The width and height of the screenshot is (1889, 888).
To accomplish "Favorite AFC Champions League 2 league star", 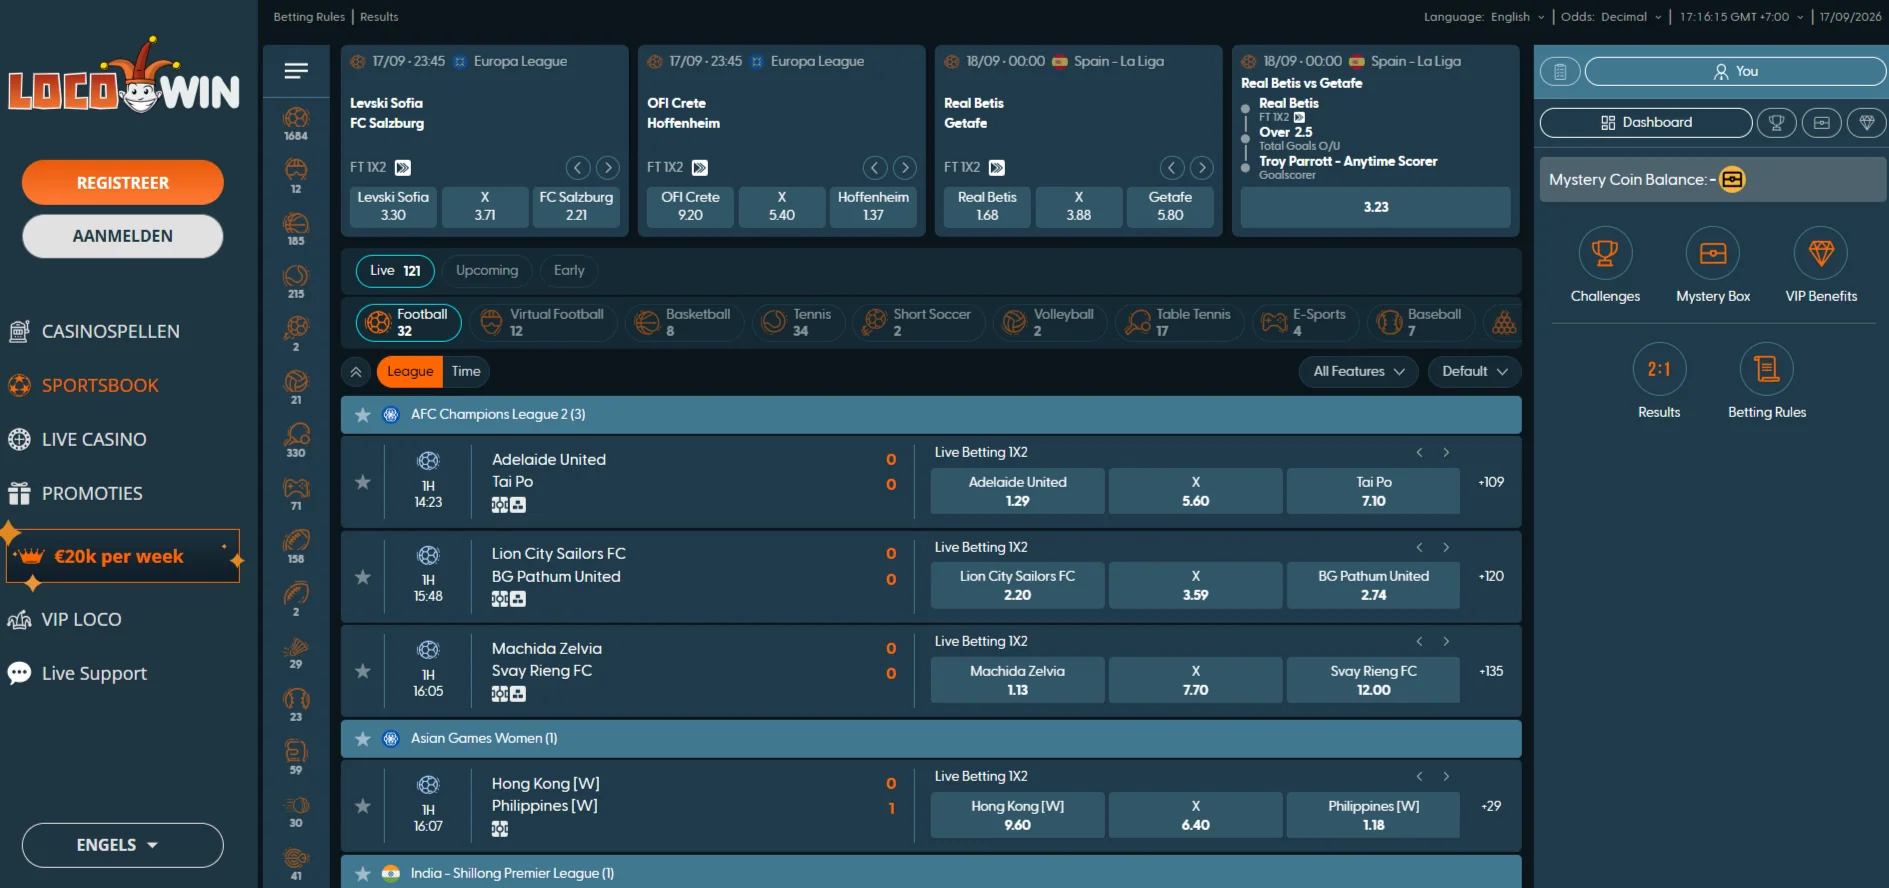I will click(x=363, y=415).
